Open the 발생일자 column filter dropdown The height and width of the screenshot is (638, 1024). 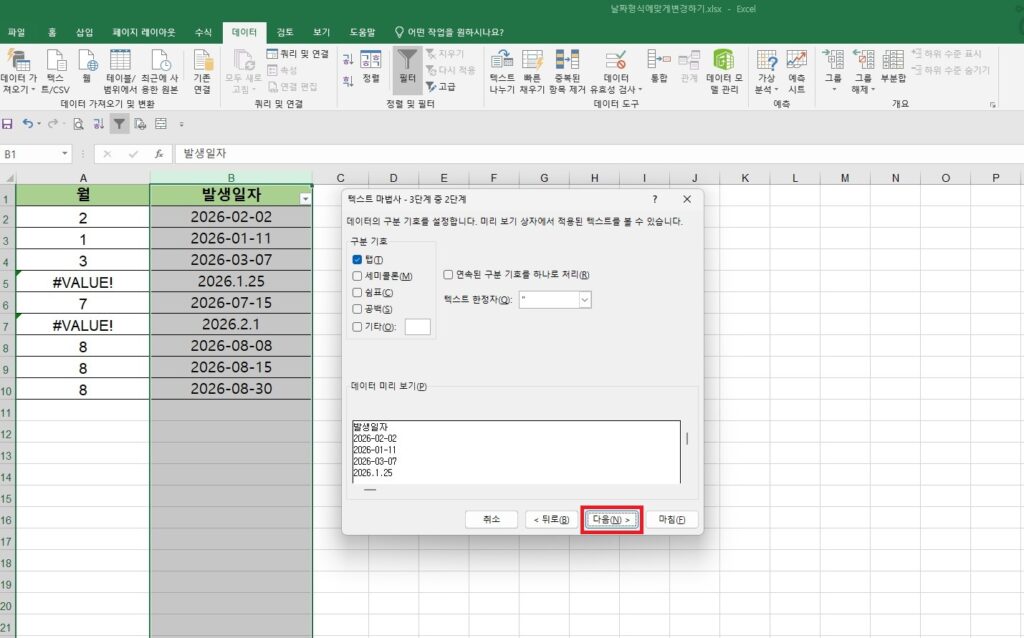point(305,199)
